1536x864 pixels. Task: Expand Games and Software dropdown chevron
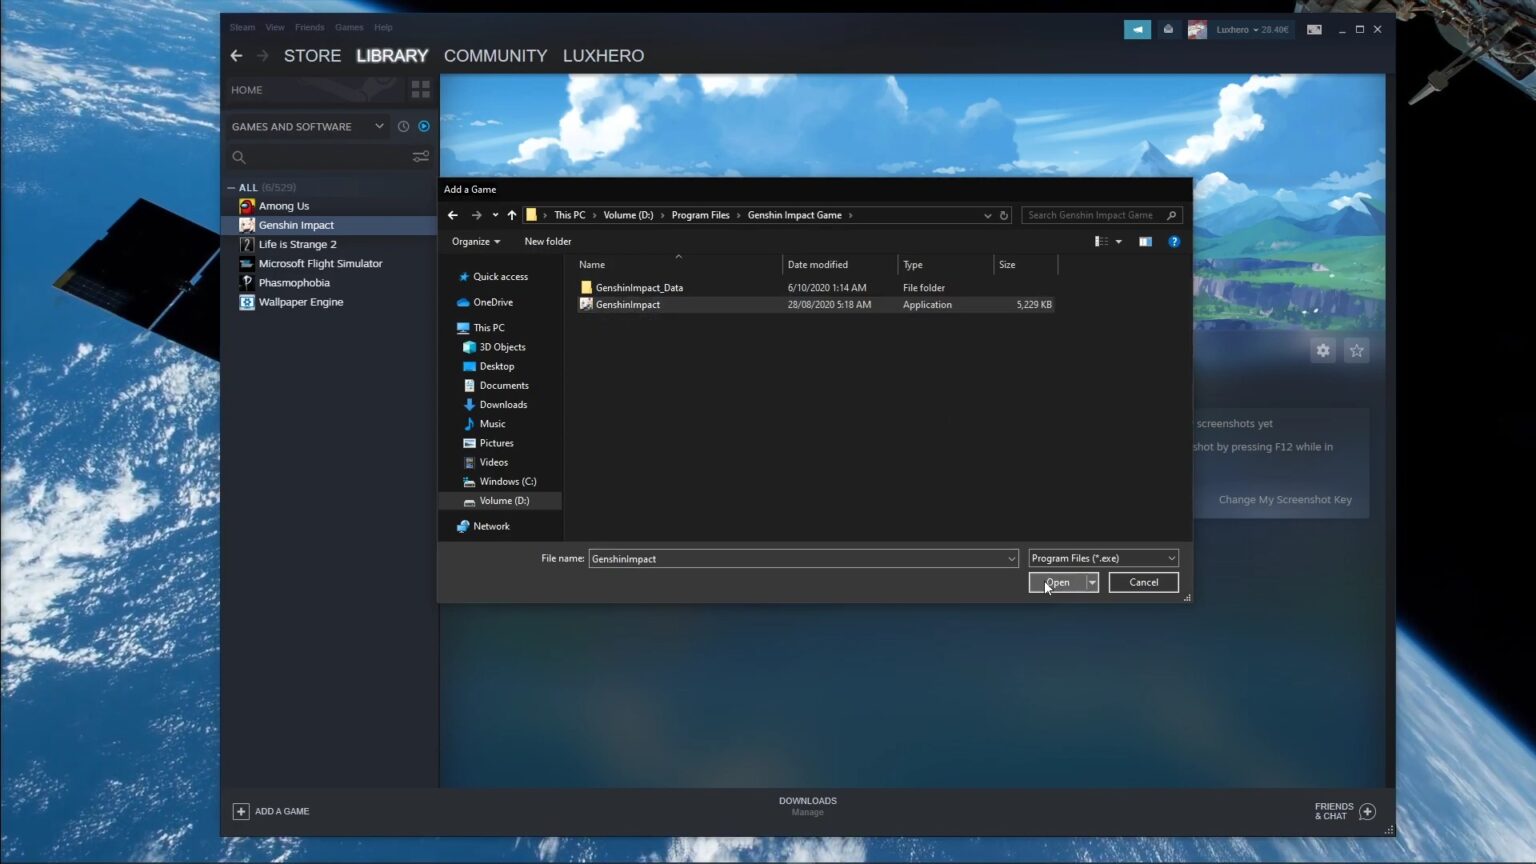click(379, 126)
